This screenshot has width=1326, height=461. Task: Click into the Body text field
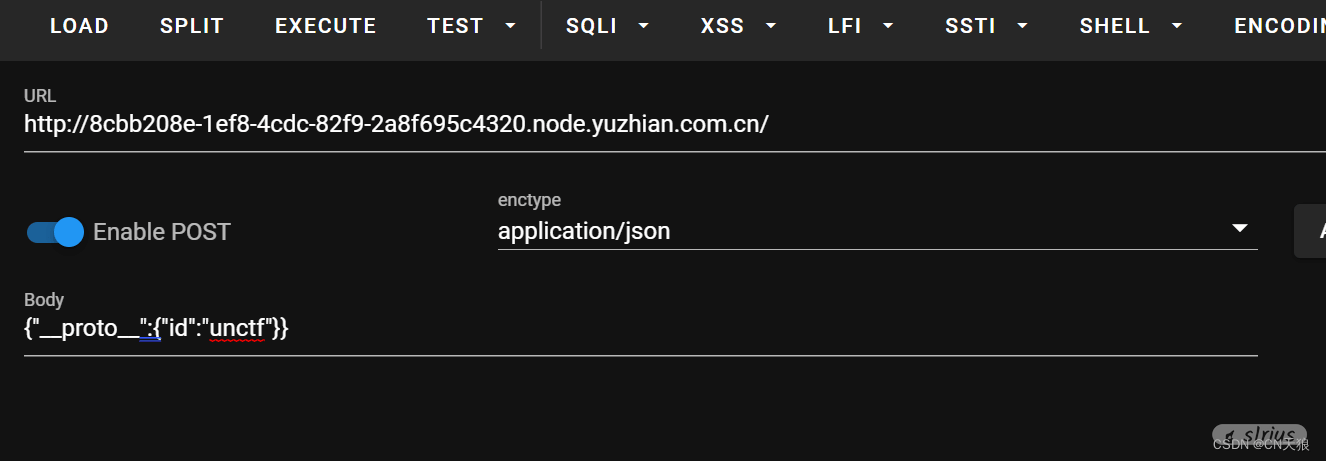pyautogui.click(x=640, y=328)
